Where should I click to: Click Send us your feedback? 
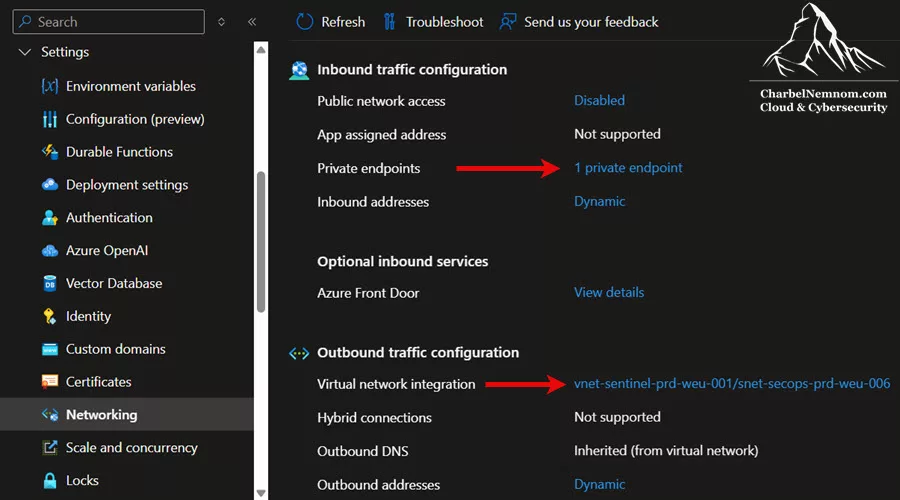coord(591,22)
